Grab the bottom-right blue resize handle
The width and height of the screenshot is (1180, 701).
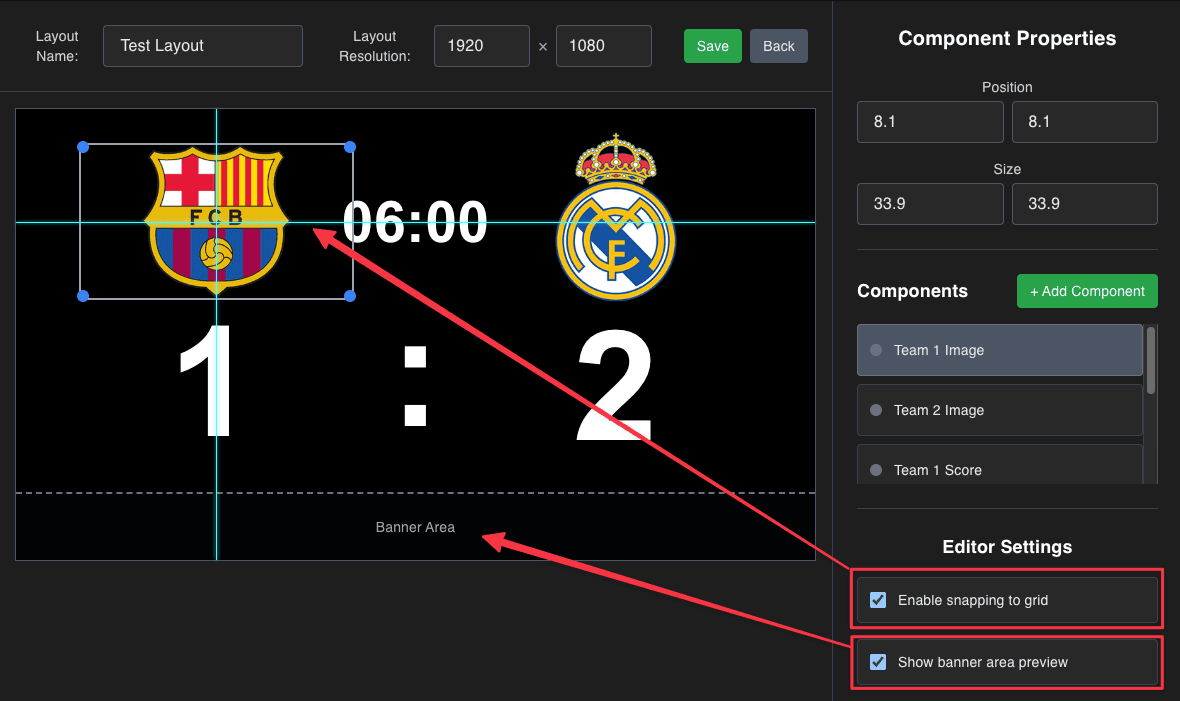(x=350, y=297)
